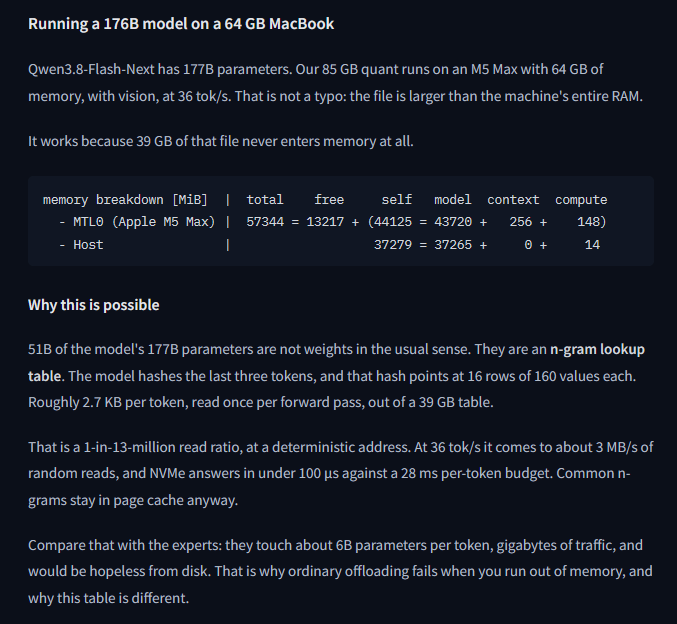Click the 'model' column header in code
Viewport: 677px width, 624px height.
pos(452,200)
